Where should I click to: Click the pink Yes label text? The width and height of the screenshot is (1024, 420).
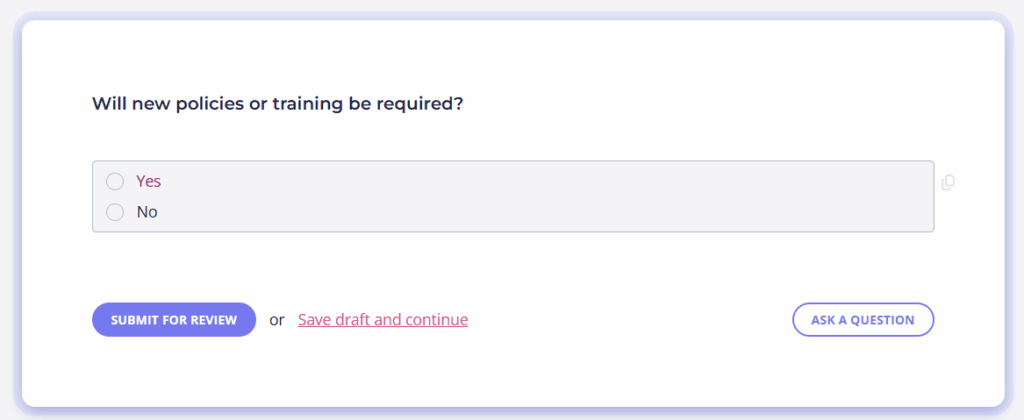click(148, 181)
